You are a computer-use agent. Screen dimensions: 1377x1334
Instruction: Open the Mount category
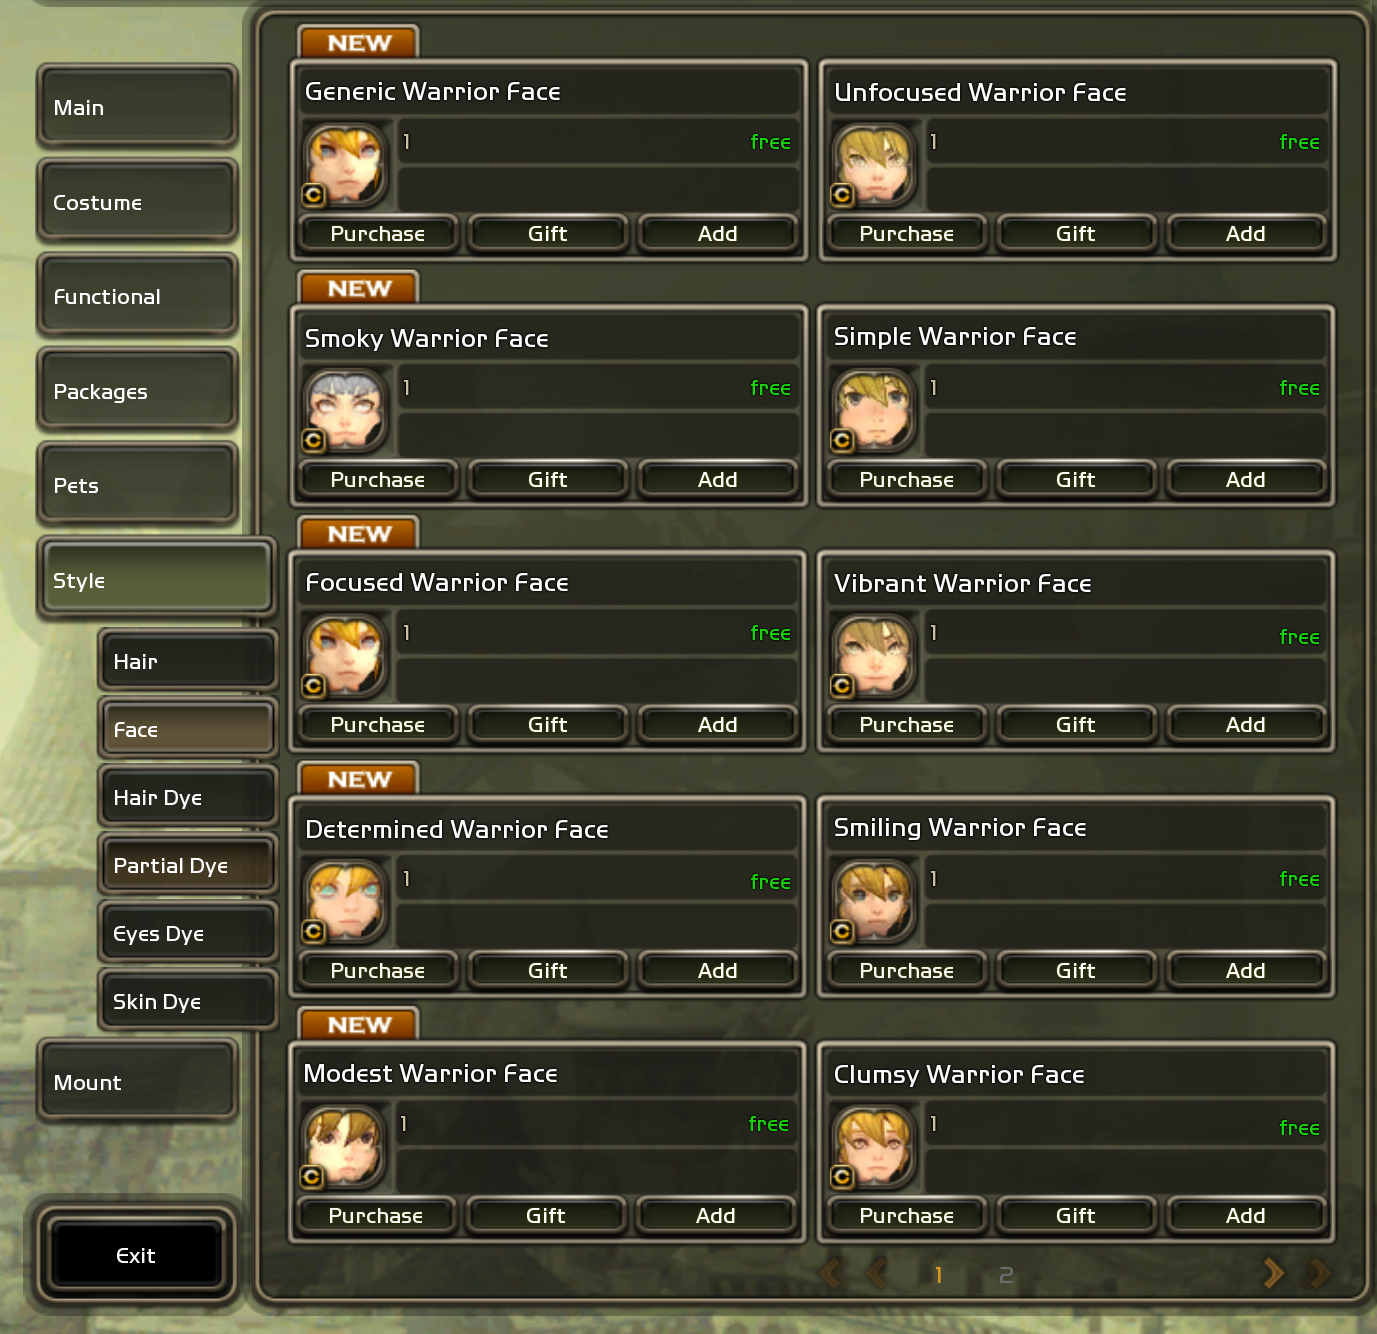(x=138, y=1082)
